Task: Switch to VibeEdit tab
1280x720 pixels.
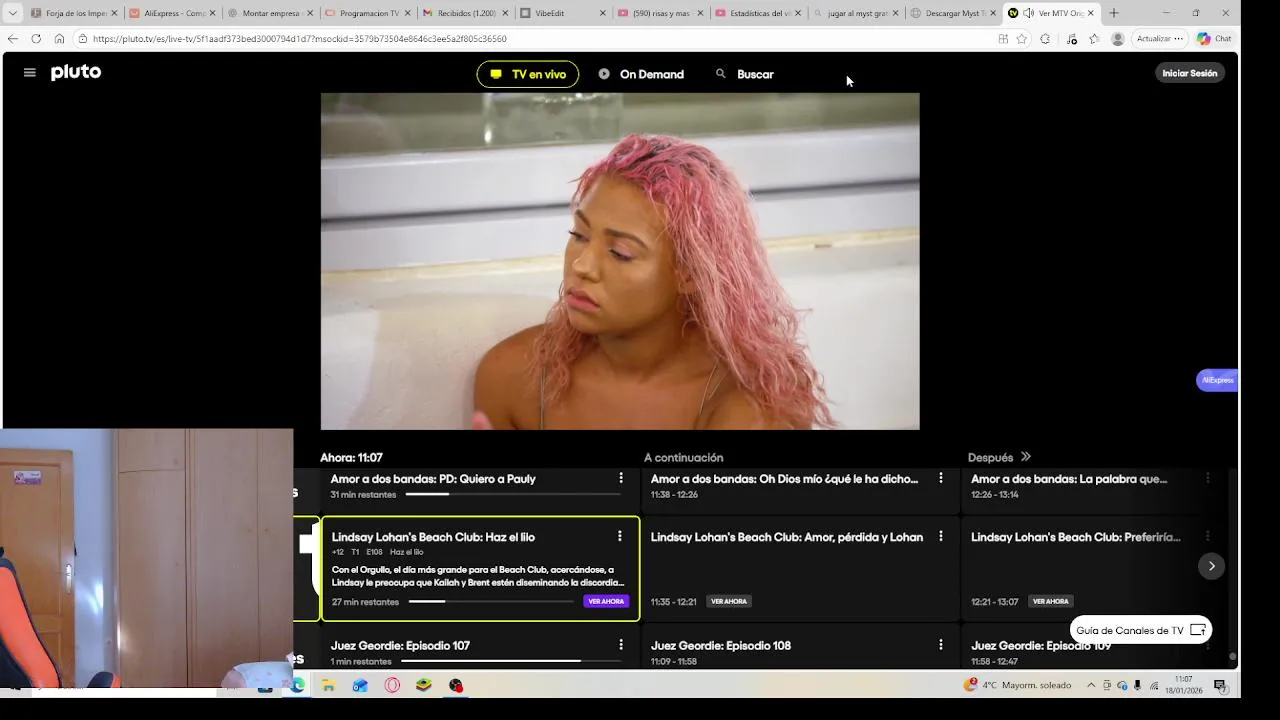Action: (564, 13)
